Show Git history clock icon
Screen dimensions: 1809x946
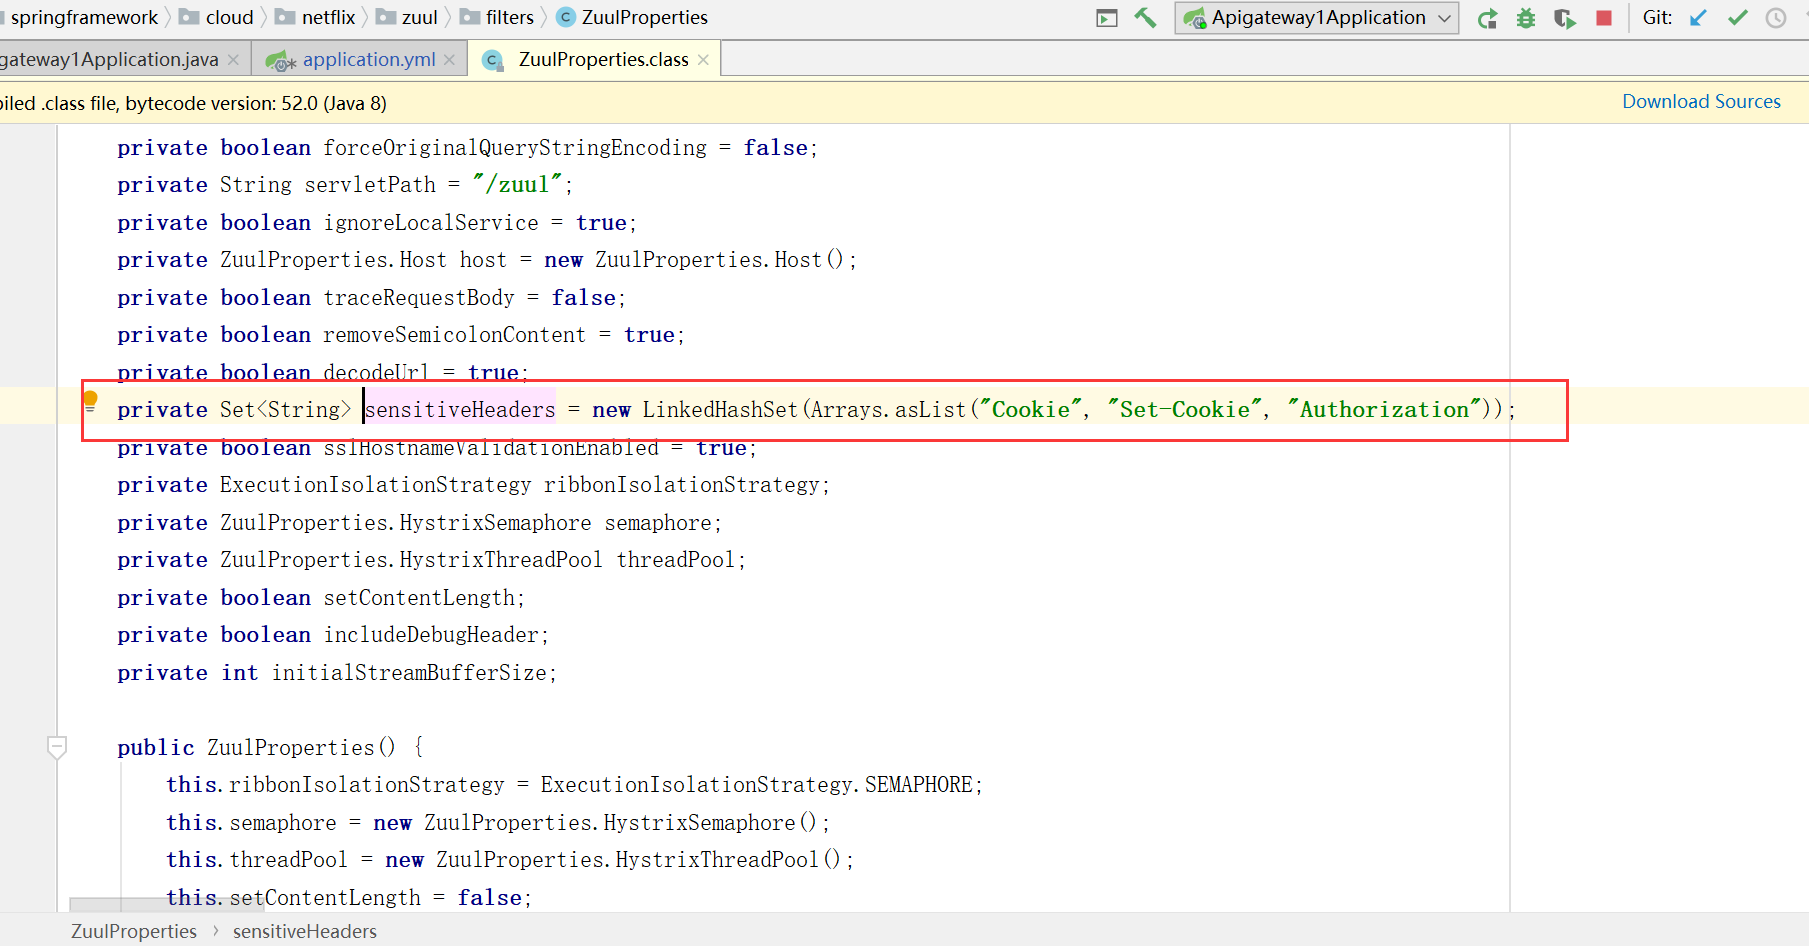click(1776, 18)
